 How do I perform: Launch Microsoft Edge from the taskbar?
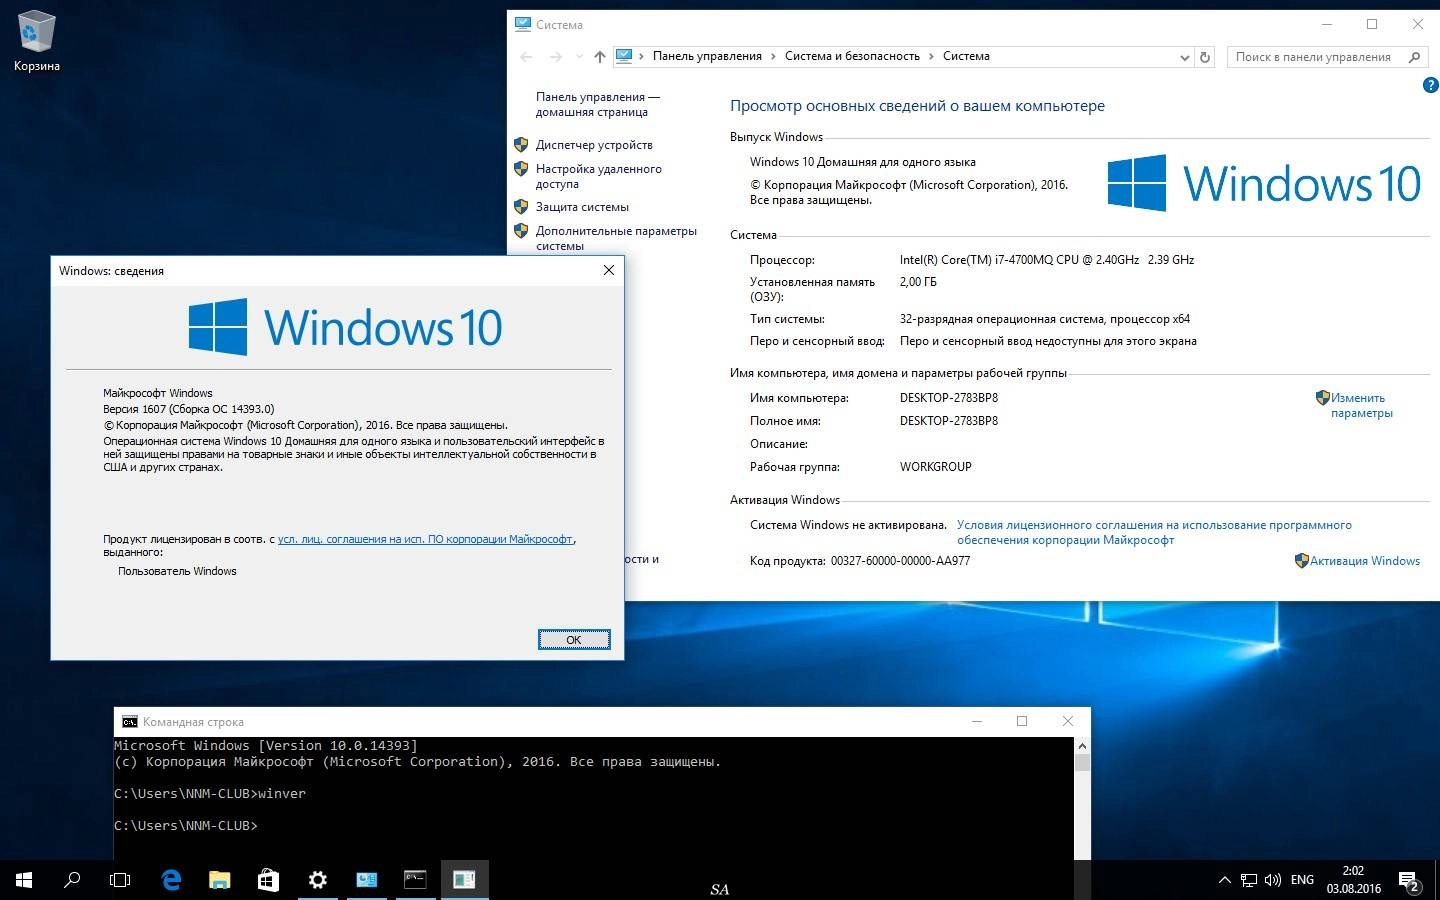pos(171,880)
